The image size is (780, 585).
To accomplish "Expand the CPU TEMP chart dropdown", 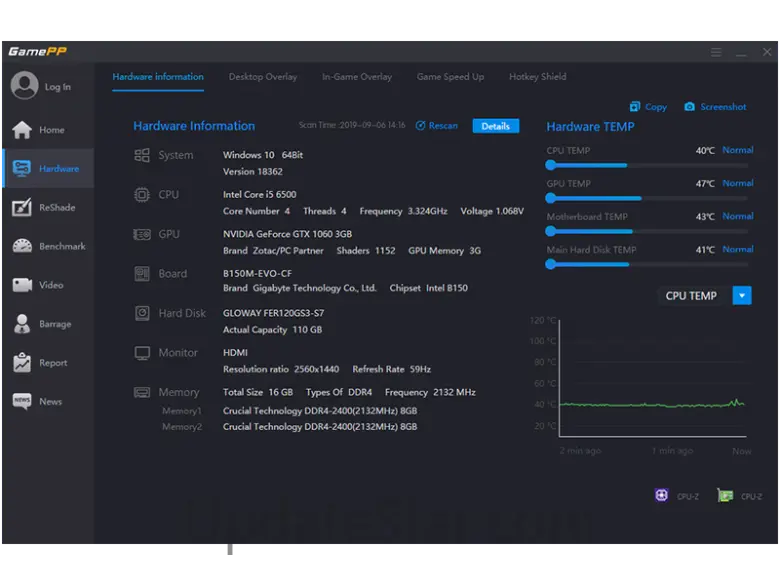I will point(741,295).
